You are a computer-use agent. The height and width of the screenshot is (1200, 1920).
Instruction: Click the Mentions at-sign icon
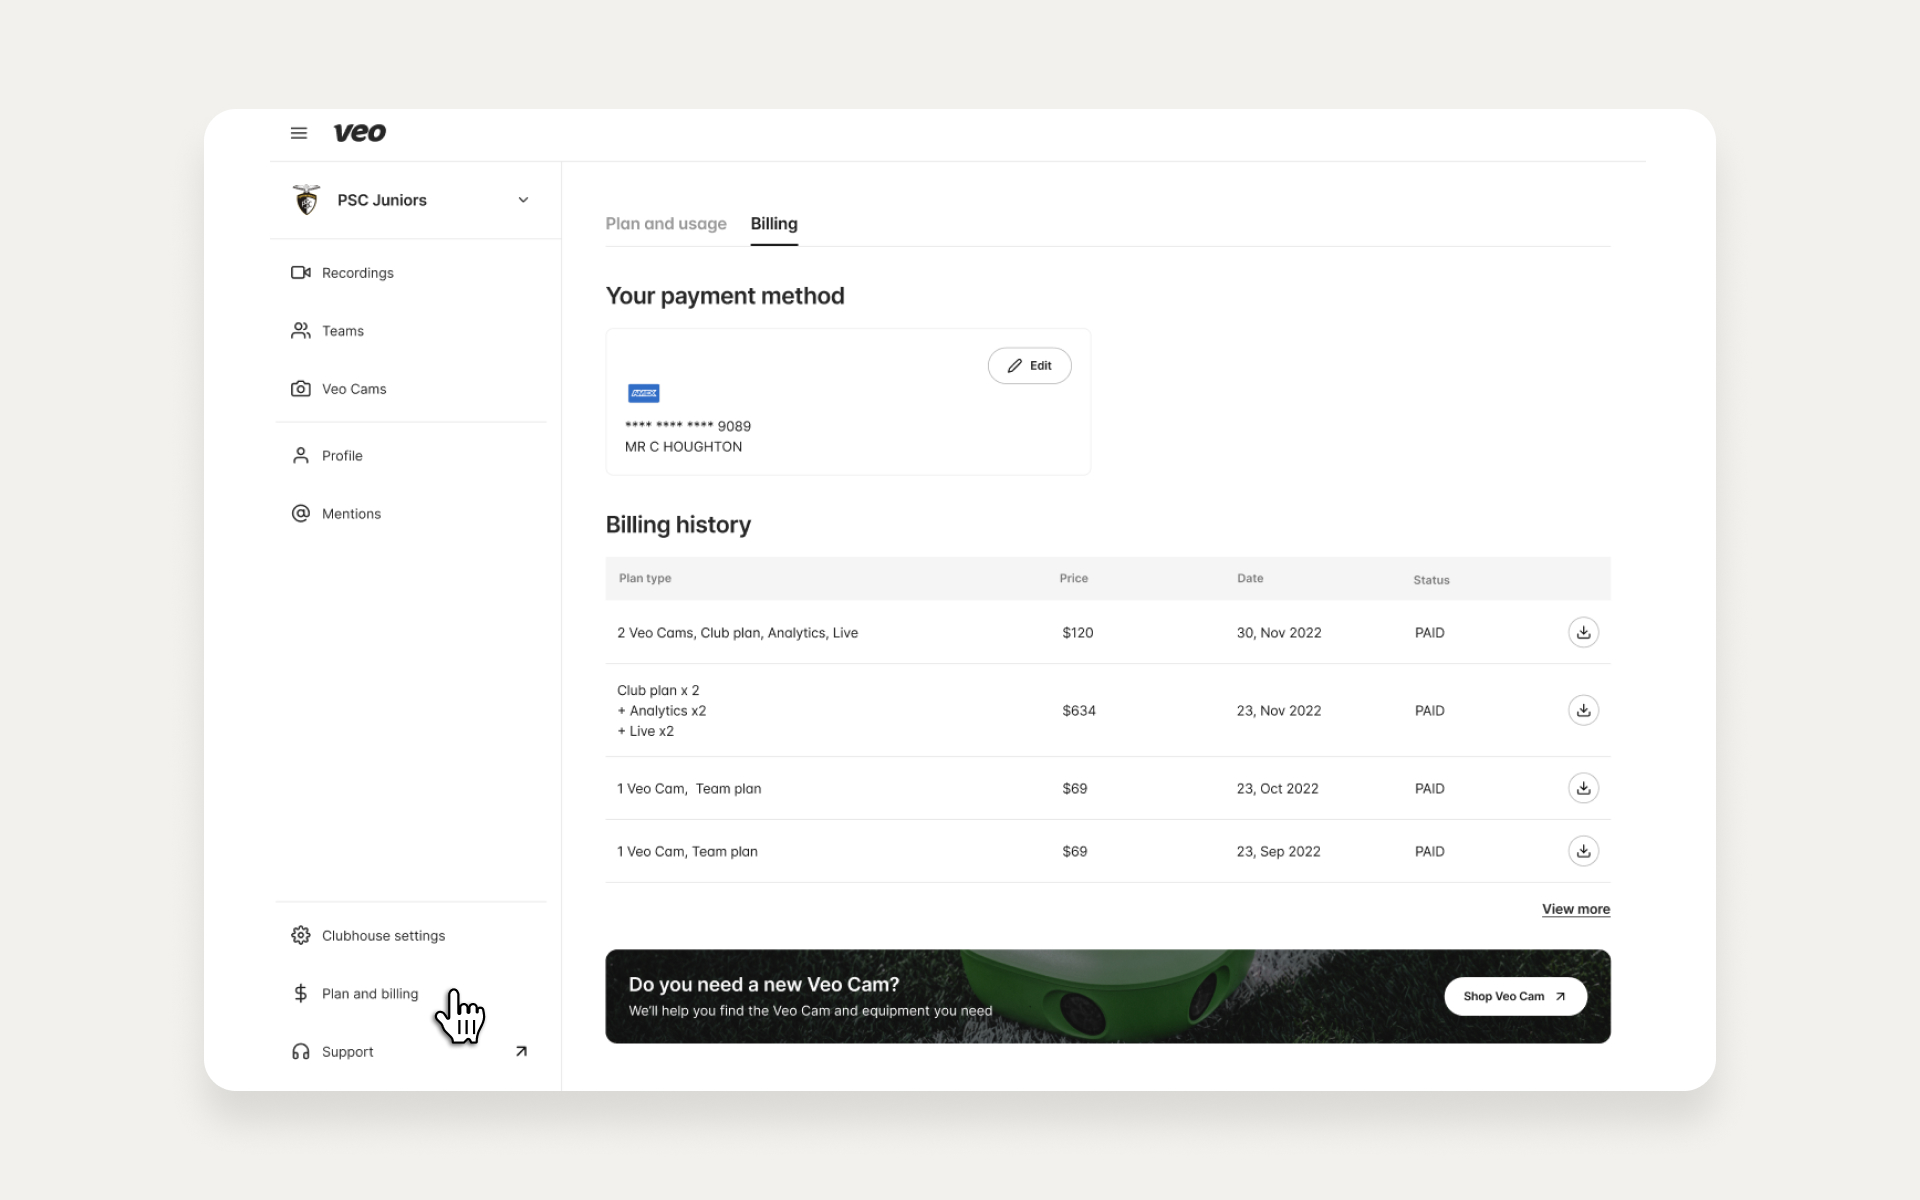(x=300, y=514)
